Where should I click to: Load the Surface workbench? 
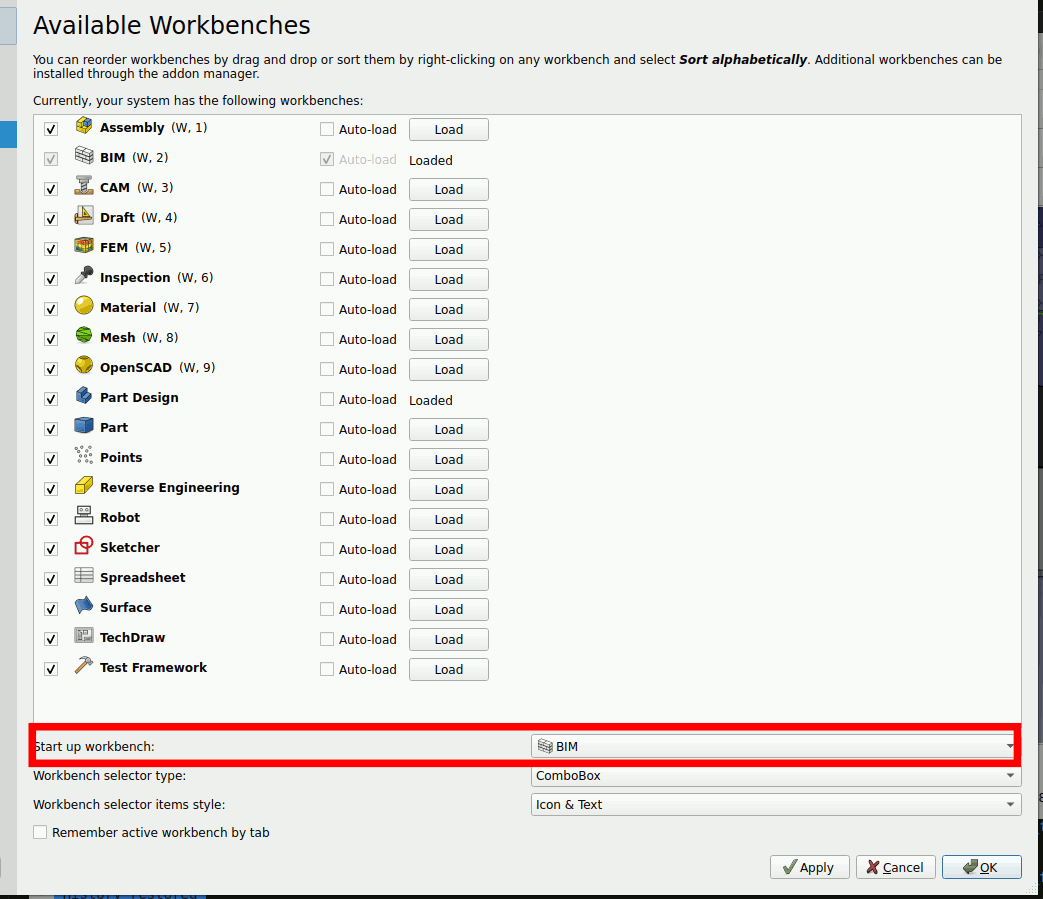pos(448,609)
